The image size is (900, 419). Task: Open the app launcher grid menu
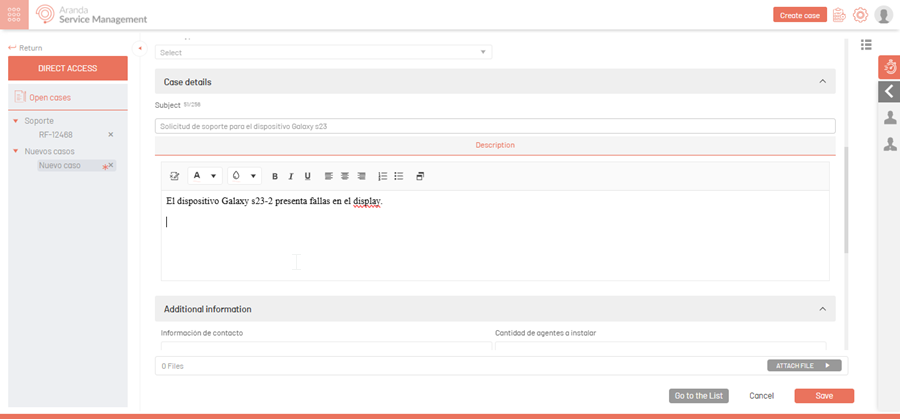[14, 14]
